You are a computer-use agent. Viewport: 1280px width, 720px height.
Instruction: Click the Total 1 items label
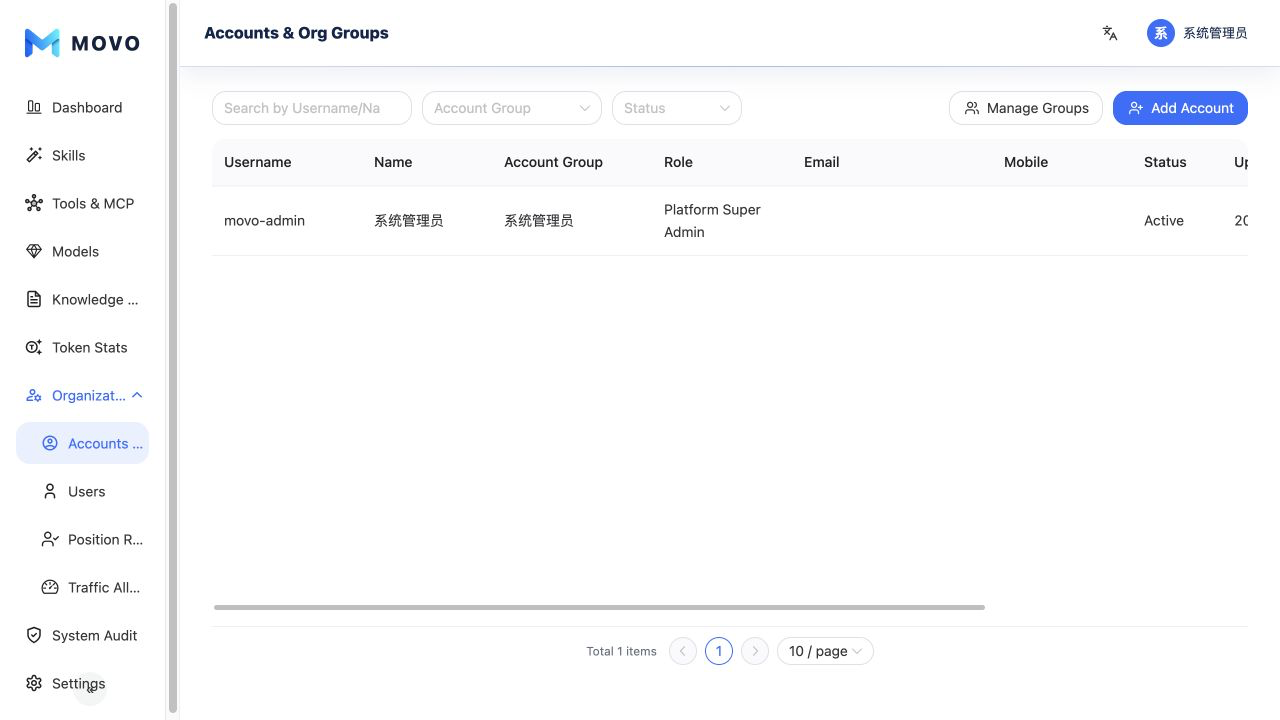click(x=621, y=651)
